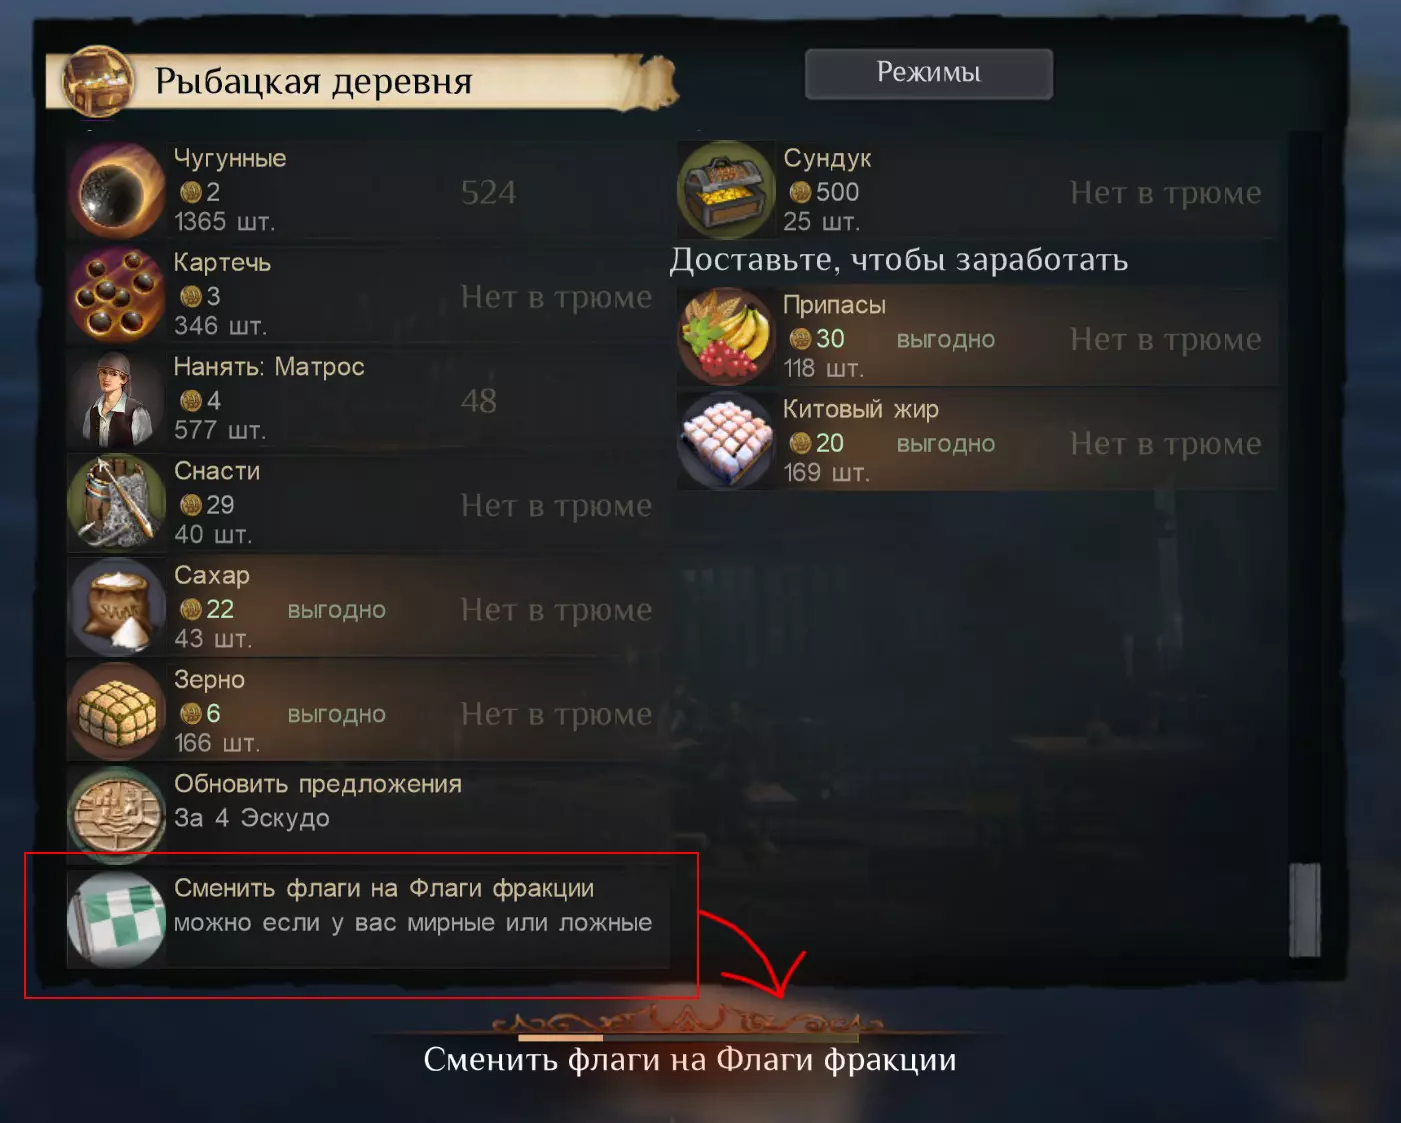Select Обновить предложения за 4 Эскудо
The height and width of the screenshot is (1123, 1401).
click(368, 816)
